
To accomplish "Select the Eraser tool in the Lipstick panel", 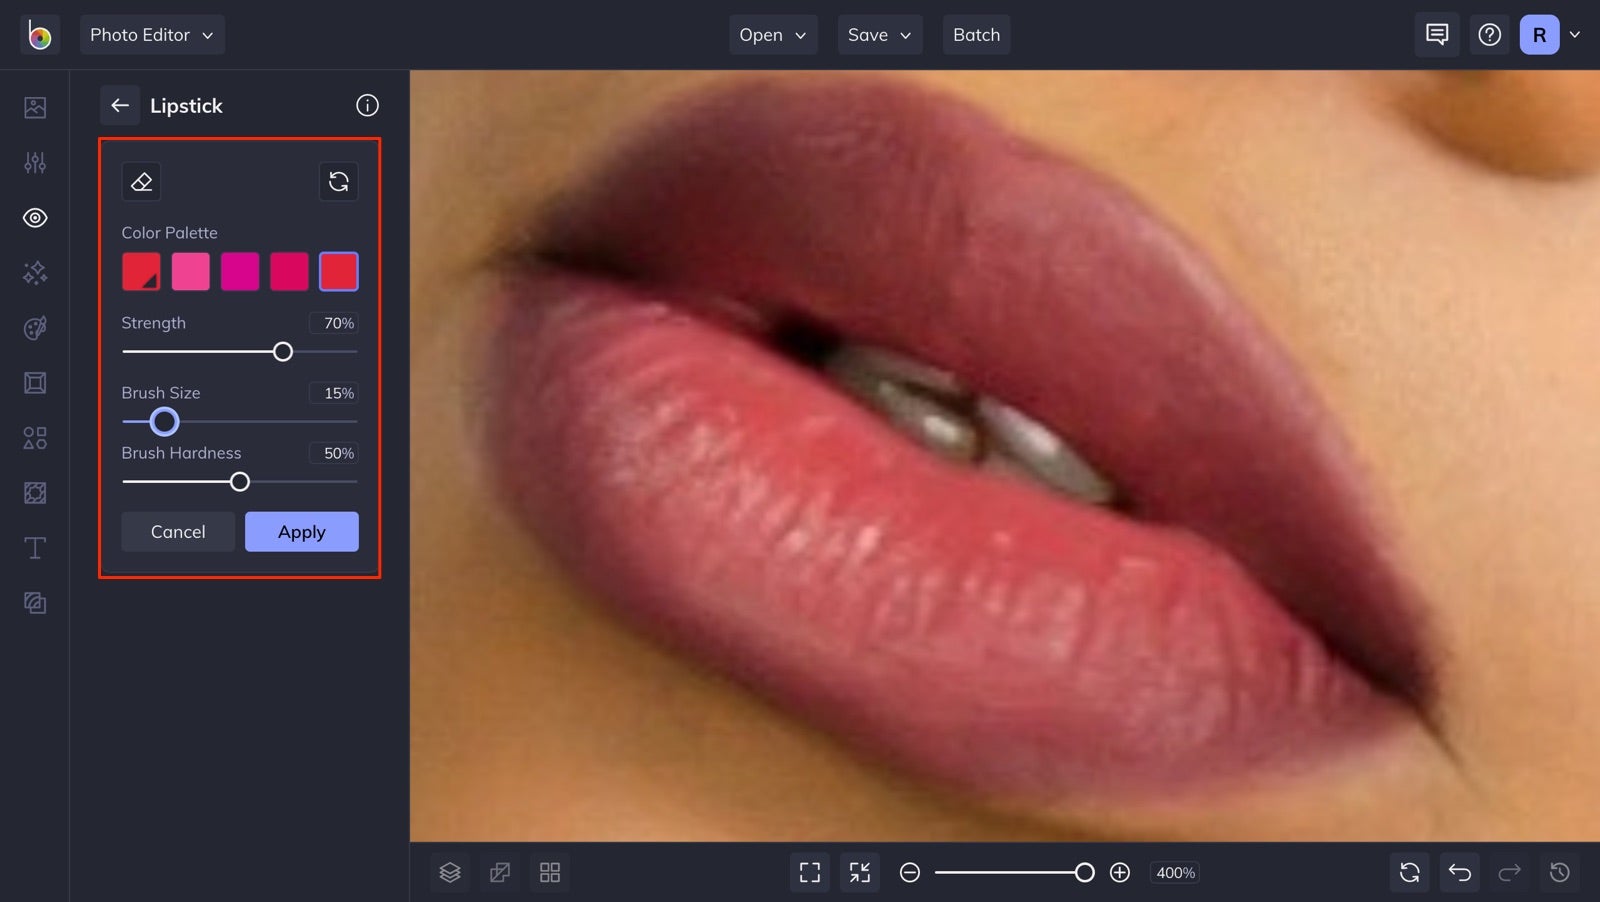I will [x=141, y=181].
